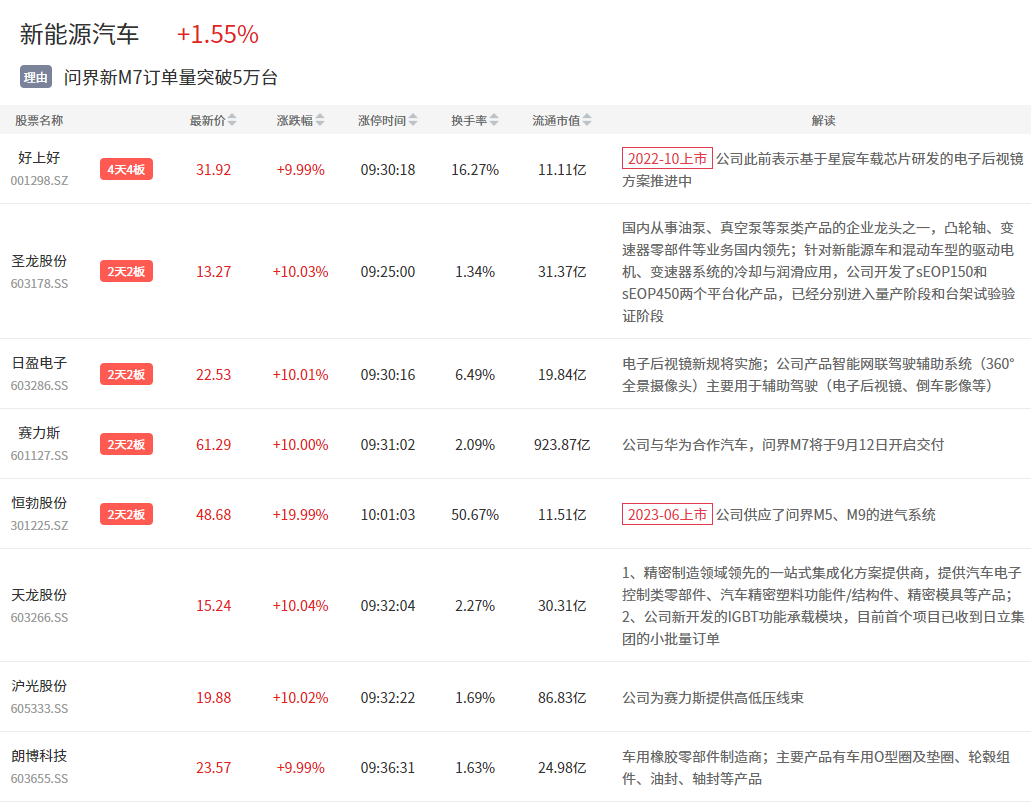Screen dimensions: 1031x805
Task: Click reason text 问界新M7订单量突破5万台
Action: (x=170, y=78)
